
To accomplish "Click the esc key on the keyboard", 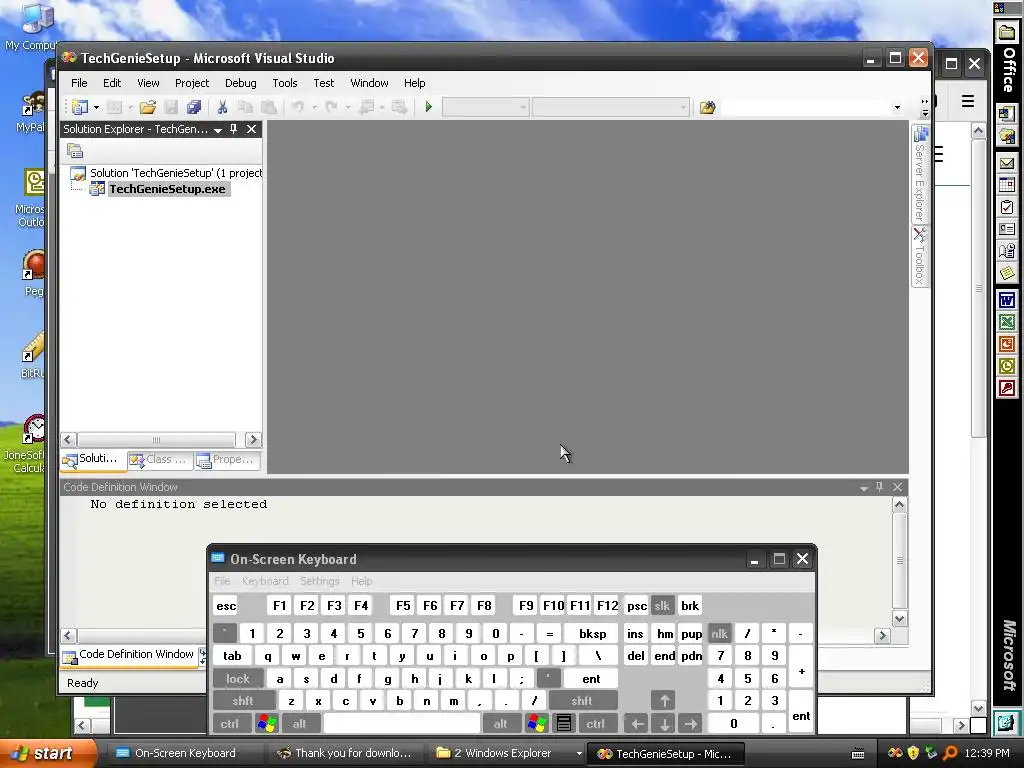I will [x=226, y=605].
